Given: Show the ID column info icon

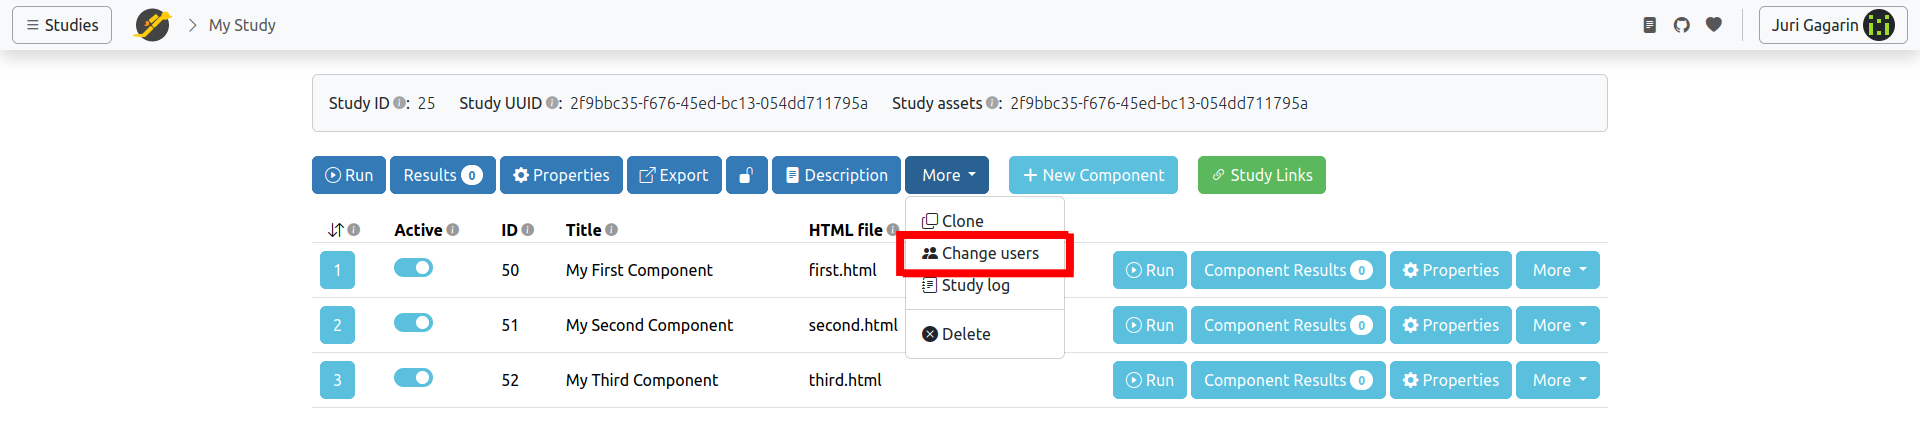Looking at the screenshot, I should tap(528, 230).
